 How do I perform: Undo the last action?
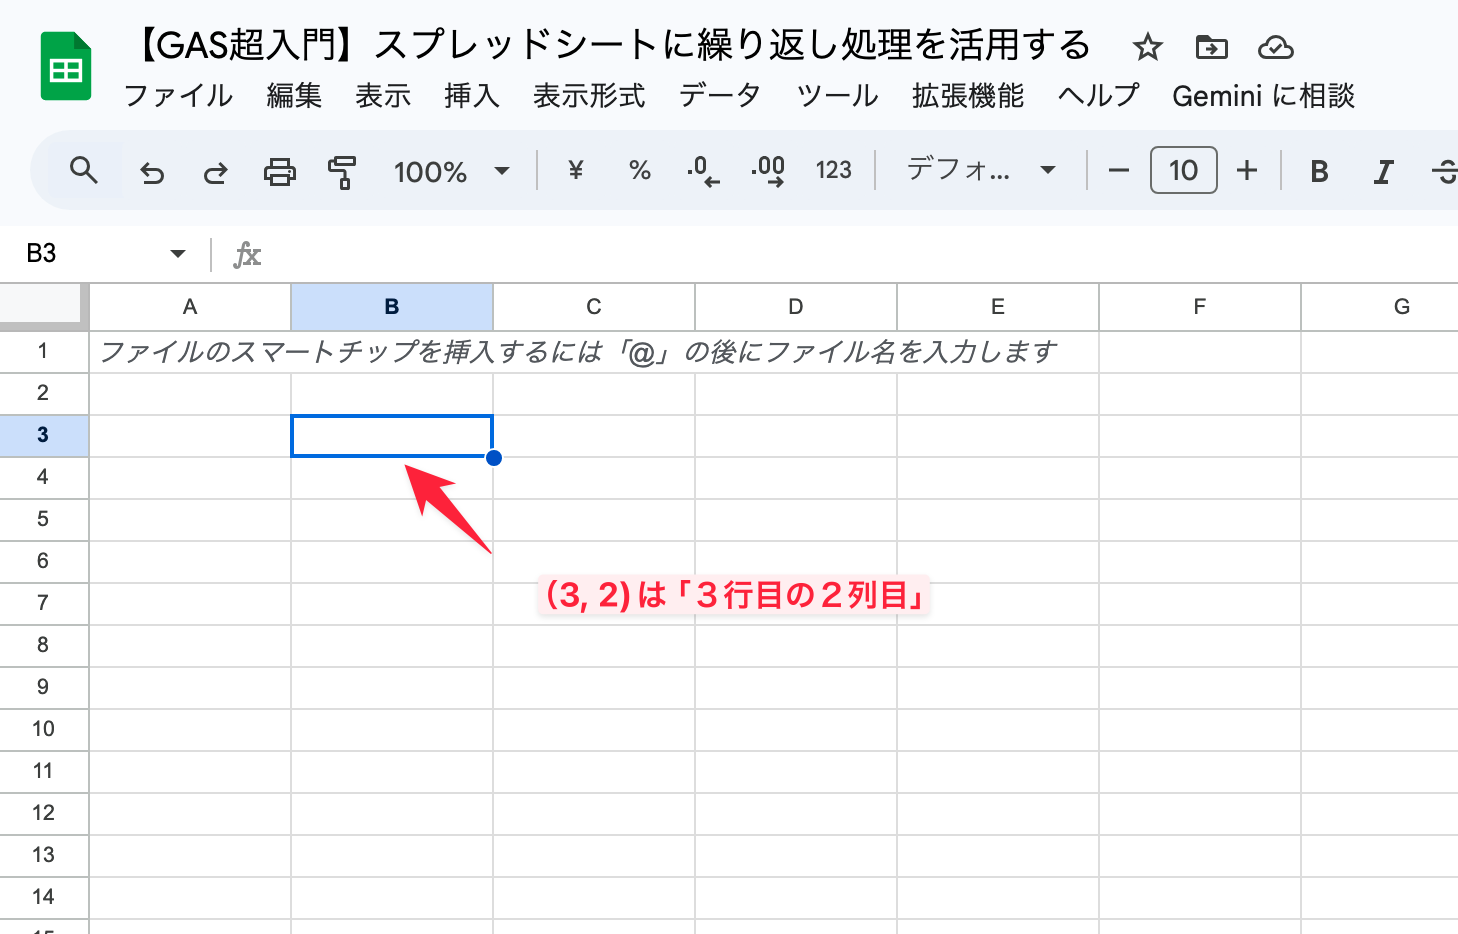tap(152, 172)
